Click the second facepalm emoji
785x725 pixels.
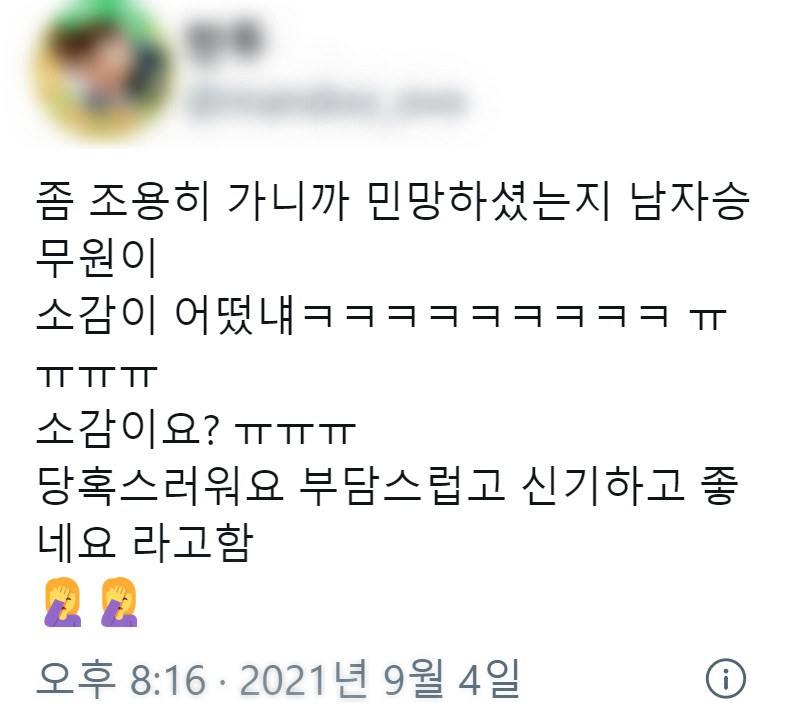tap(119, 601)
